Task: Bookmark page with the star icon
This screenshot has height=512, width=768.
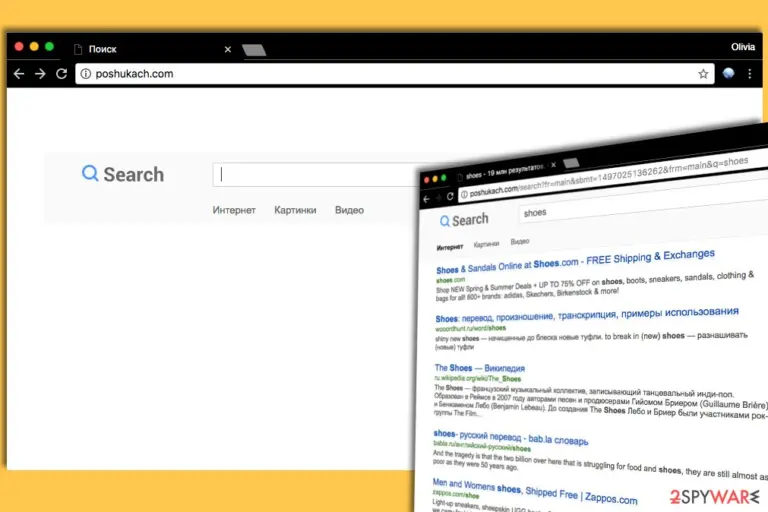Action: [x=703, y=73]
